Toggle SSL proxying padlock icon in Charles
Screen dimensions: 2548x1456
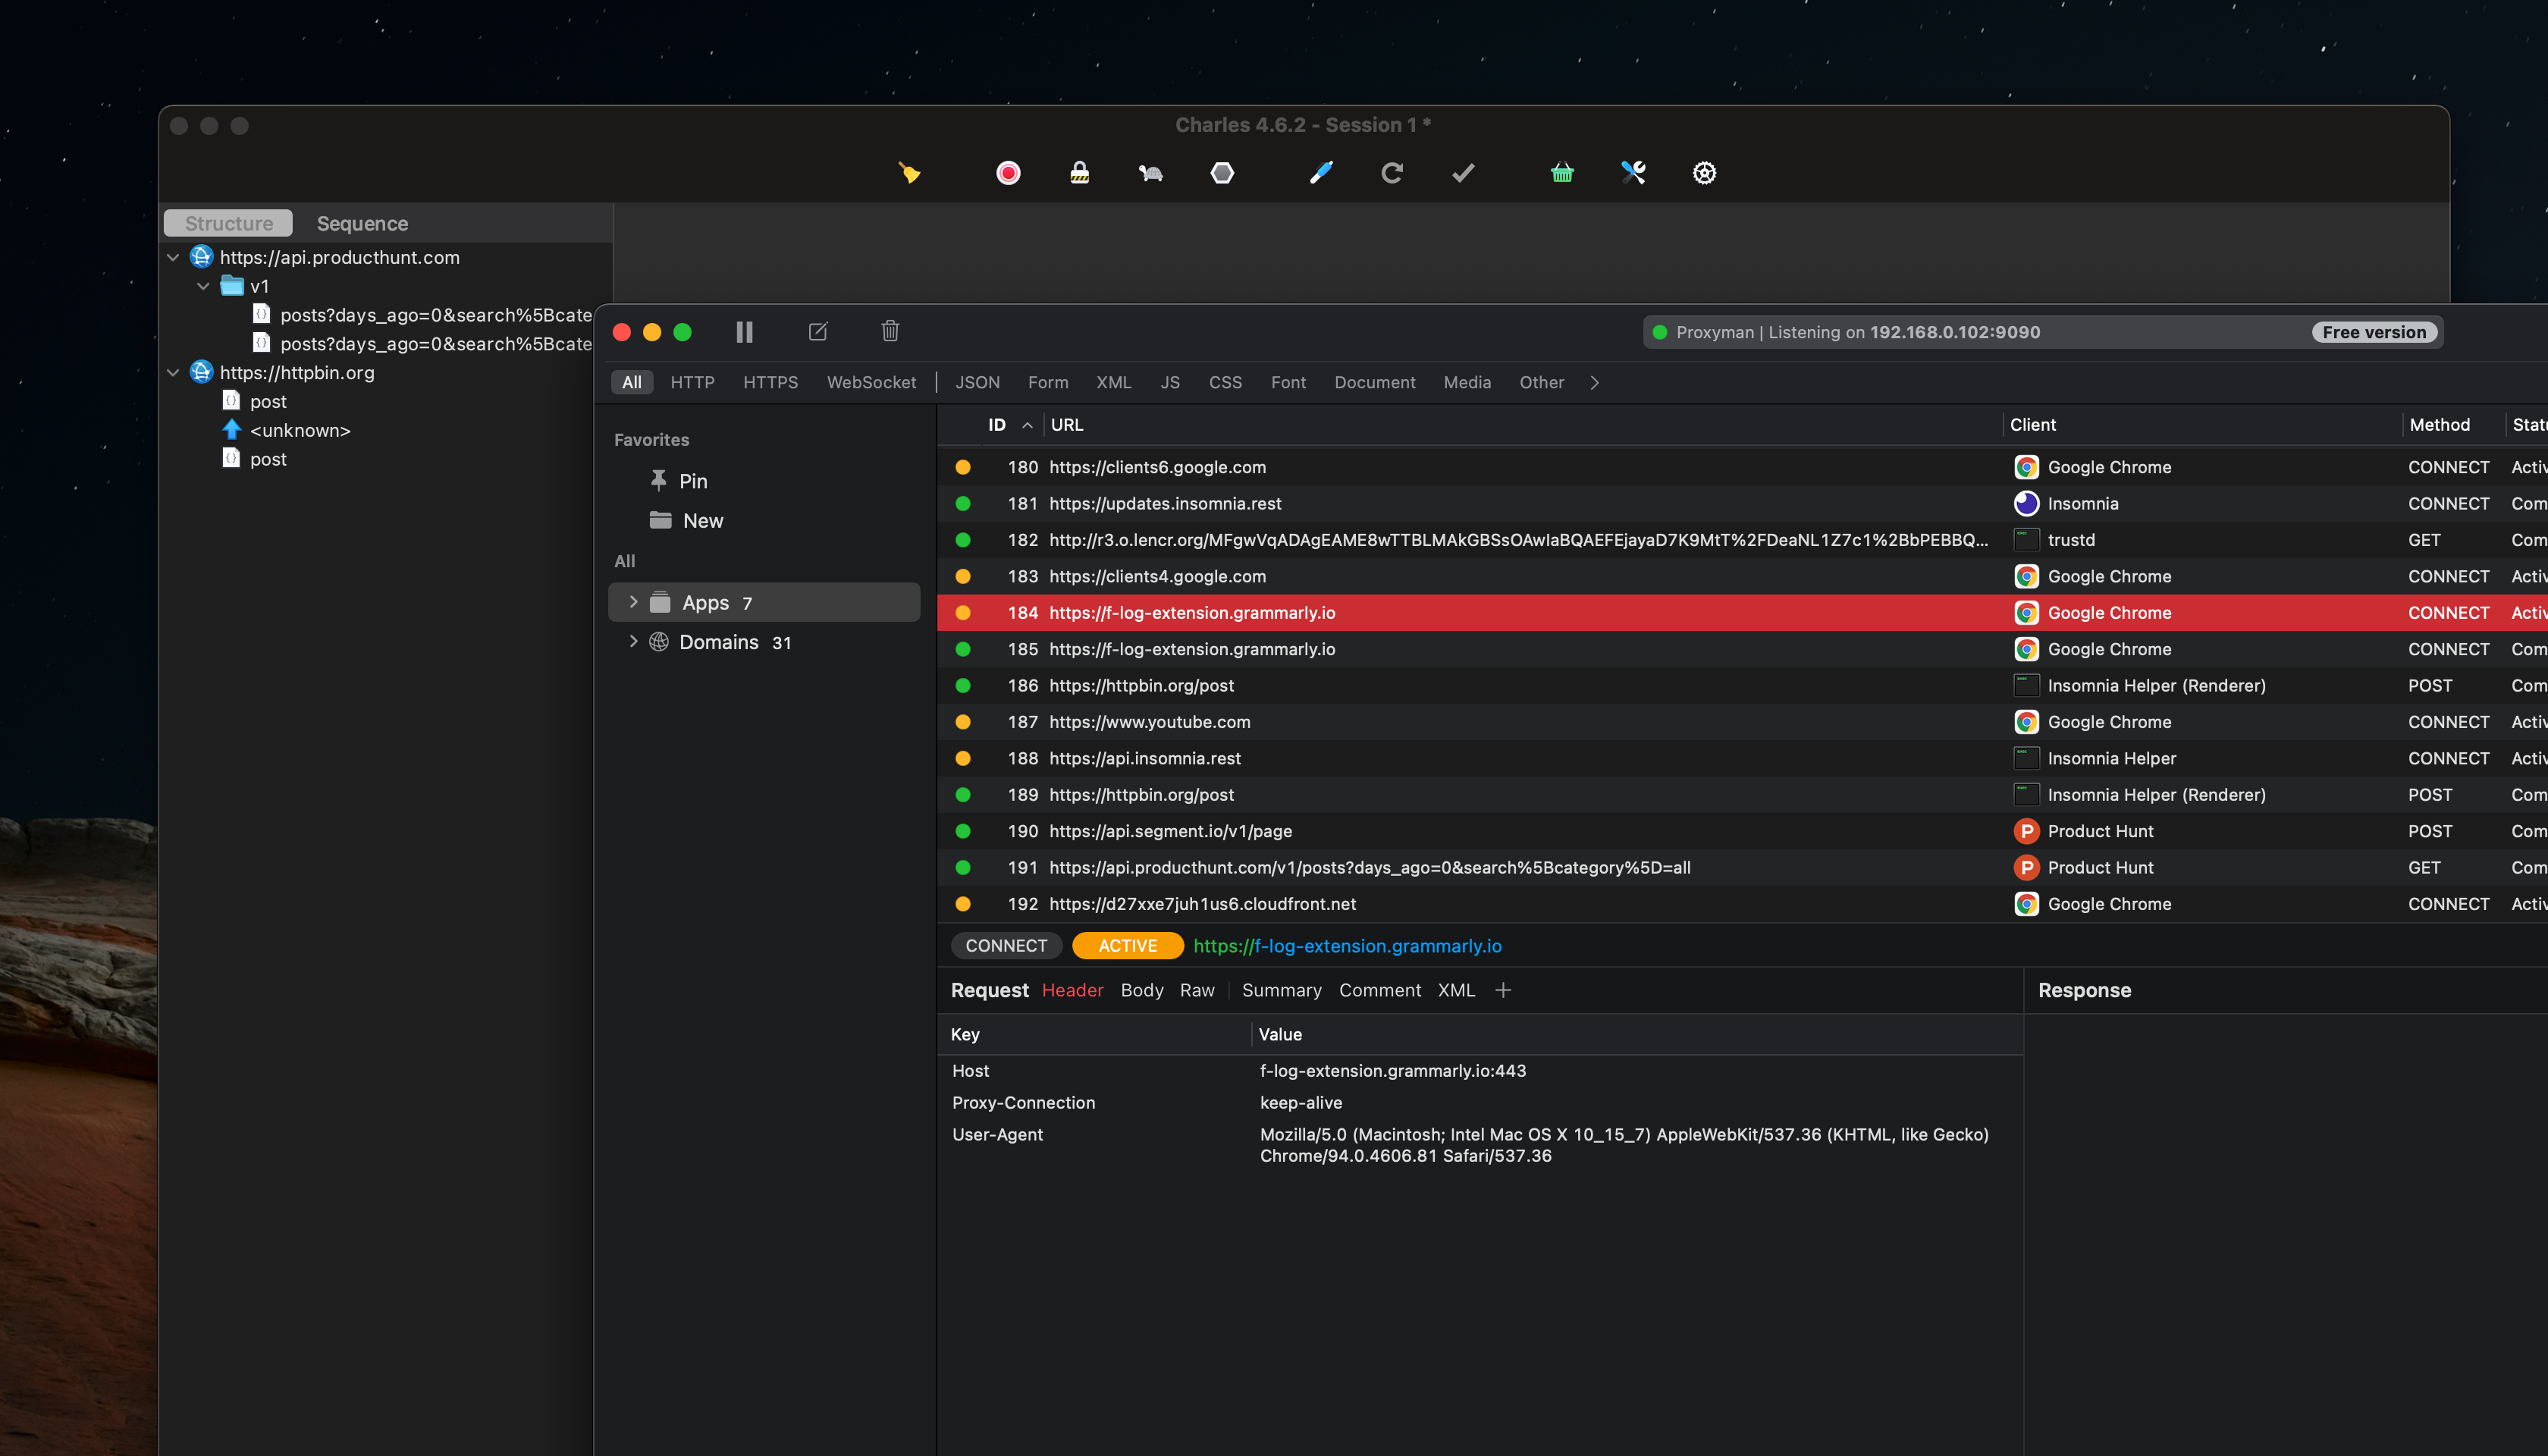(1079, 173)
